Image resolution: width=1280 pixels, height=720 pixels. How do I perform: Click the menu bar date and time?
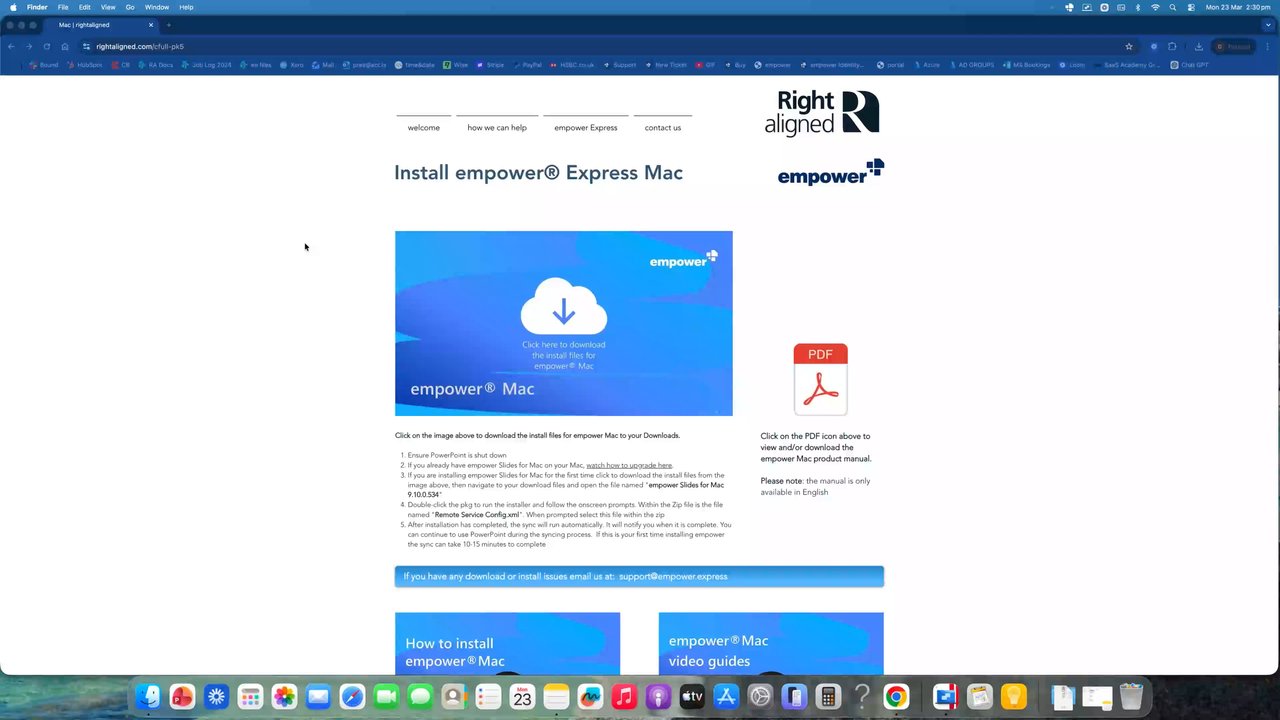click(1238, 7)
